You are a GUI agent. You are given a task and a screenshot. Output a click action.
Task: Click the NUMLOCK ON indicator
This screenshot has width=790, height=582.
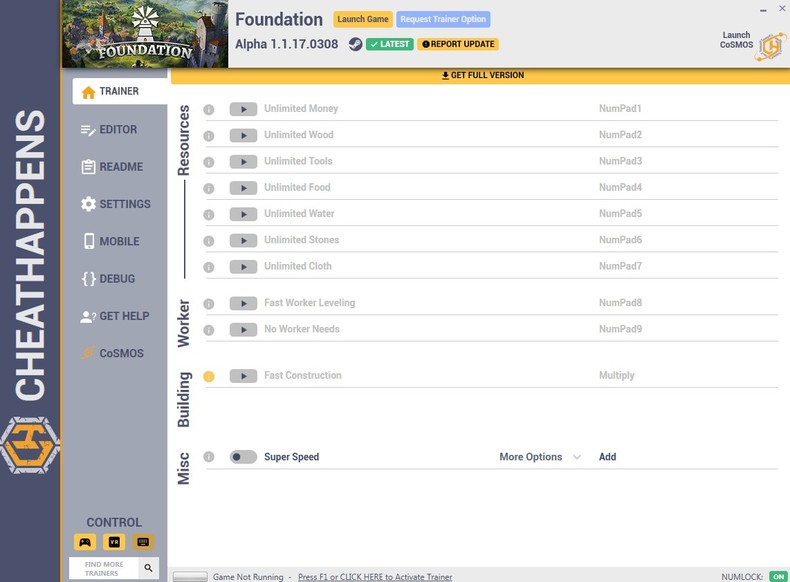[778, 576]
